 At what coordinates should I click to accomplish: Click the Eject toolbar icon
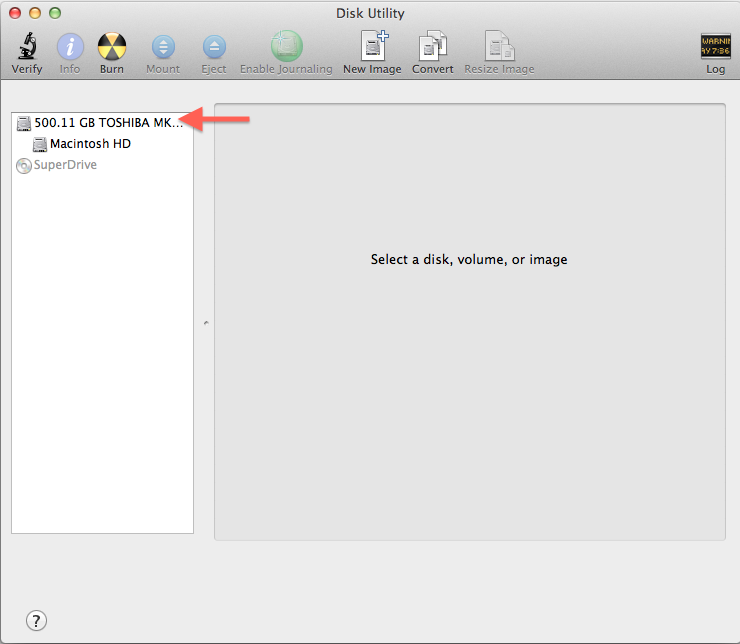click(214, 47)
